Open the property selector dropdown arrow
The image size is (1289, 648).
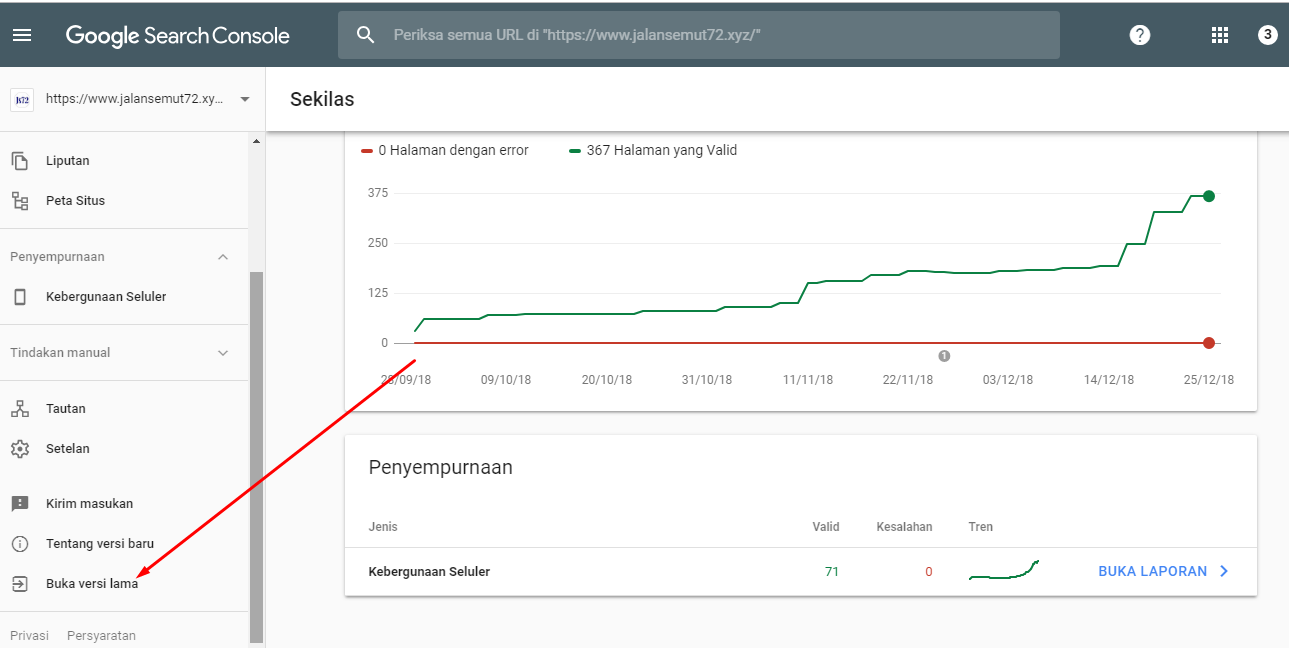click(245, 99)
